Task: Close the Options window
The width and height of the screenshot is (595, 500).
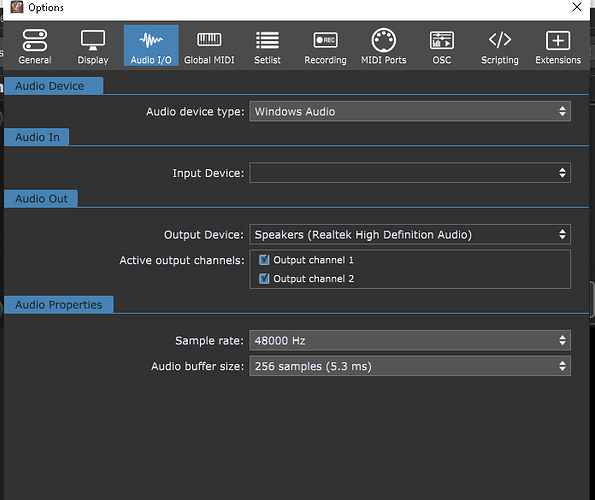Action: pyautogui.click(x=577, y=7)
